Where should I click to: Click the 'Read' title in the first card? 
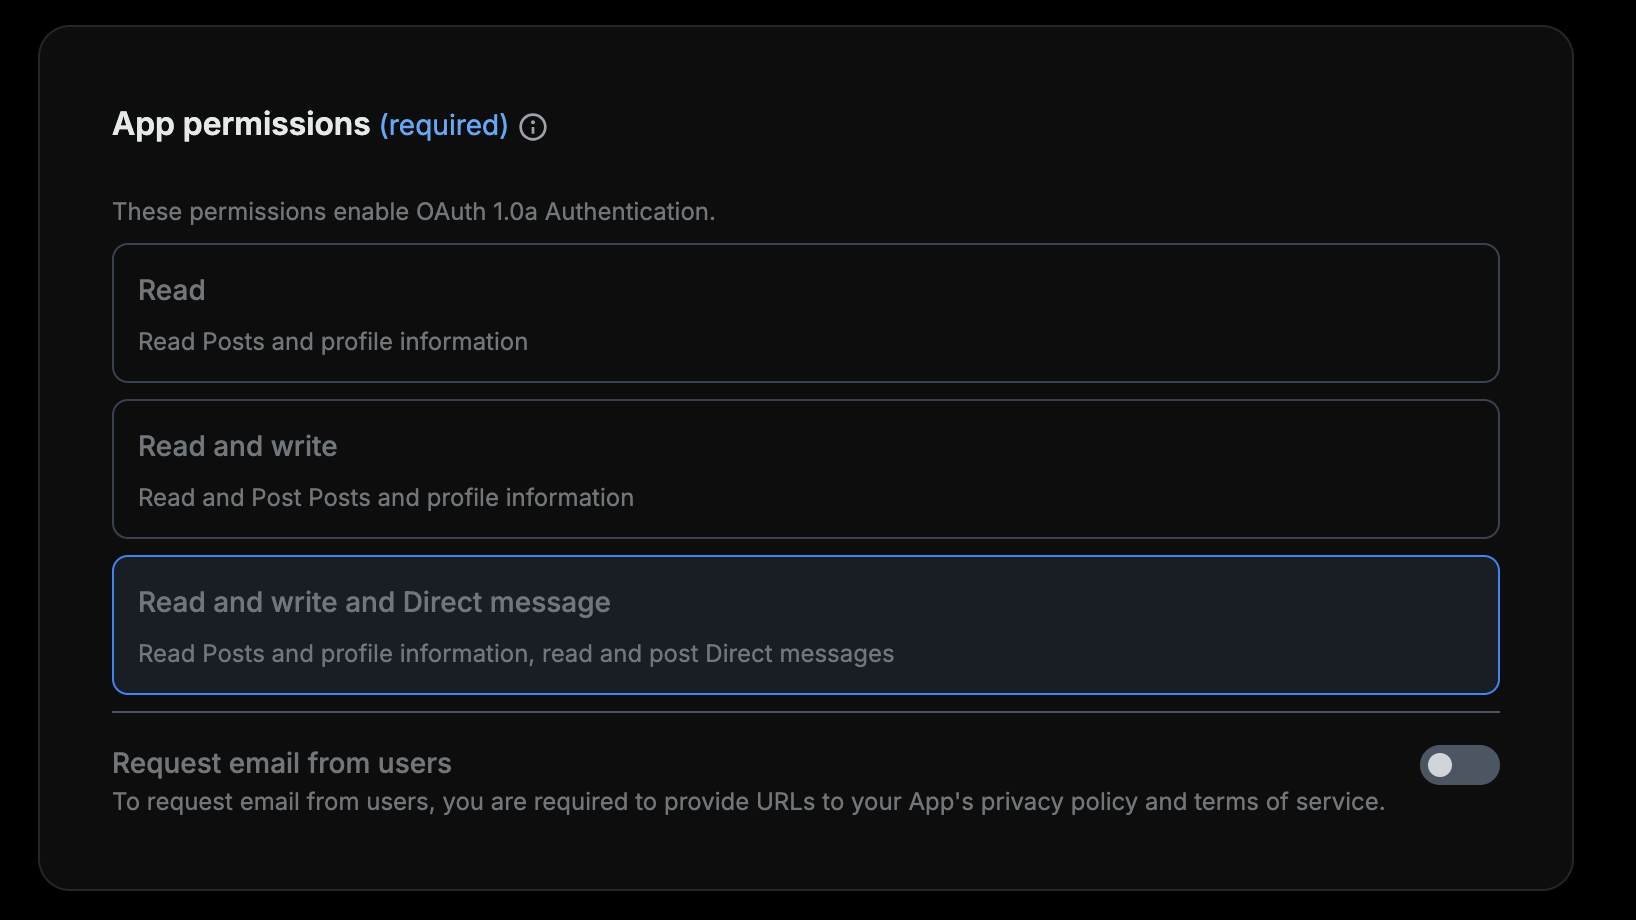172,290
